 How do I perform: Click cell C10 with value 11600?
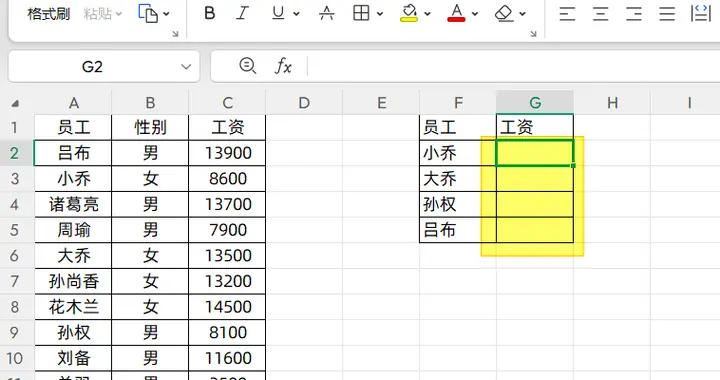(x=227, y=358)
